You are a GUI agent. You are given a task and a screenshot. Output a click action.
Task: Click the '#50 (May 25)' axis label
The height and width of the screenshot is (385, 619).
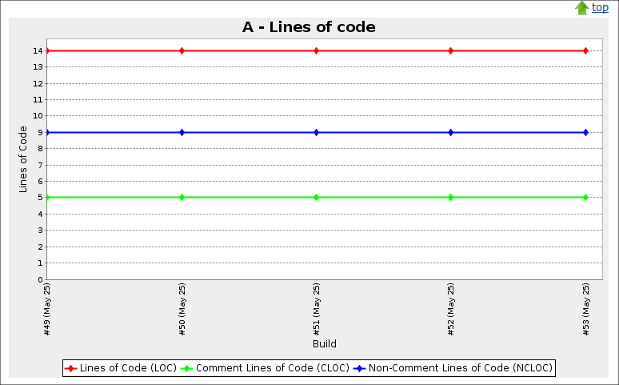tap(182, 309)
